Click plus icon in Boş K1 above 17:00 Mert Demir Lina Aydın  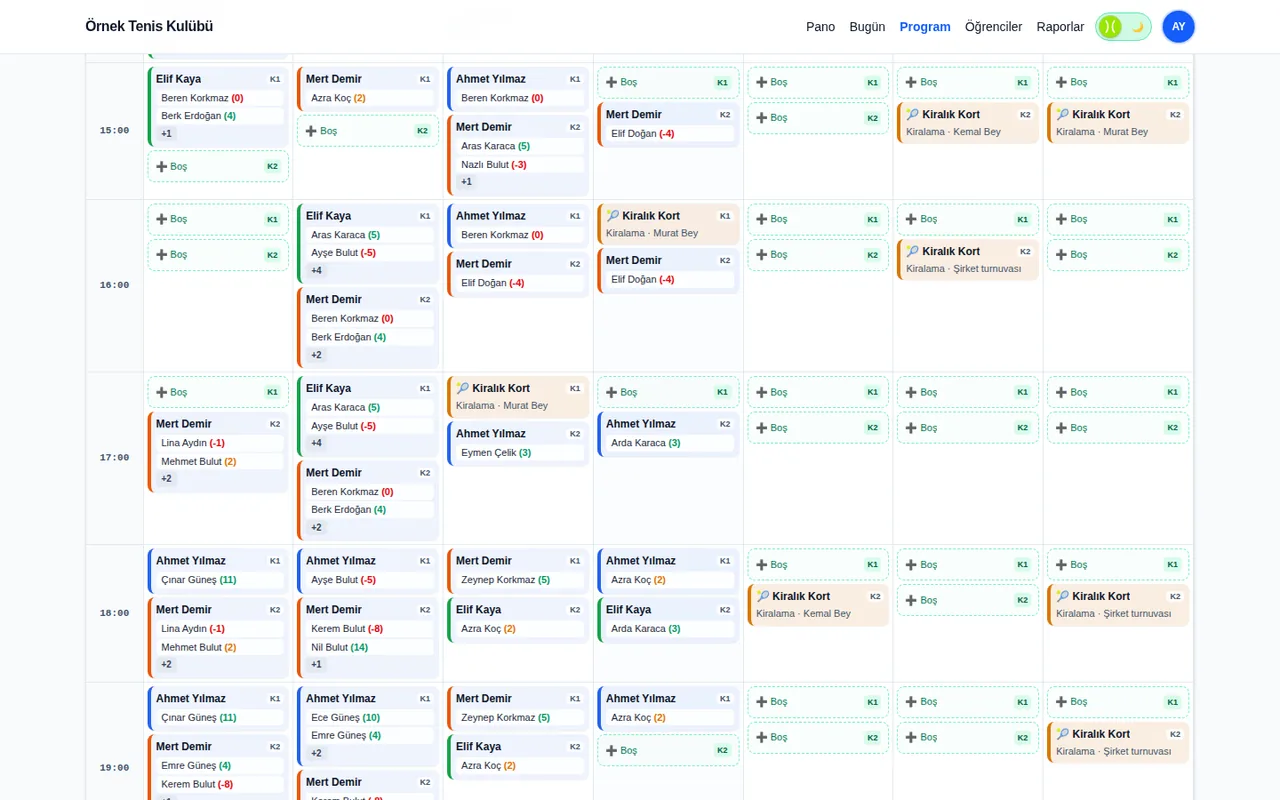[161, 392]
